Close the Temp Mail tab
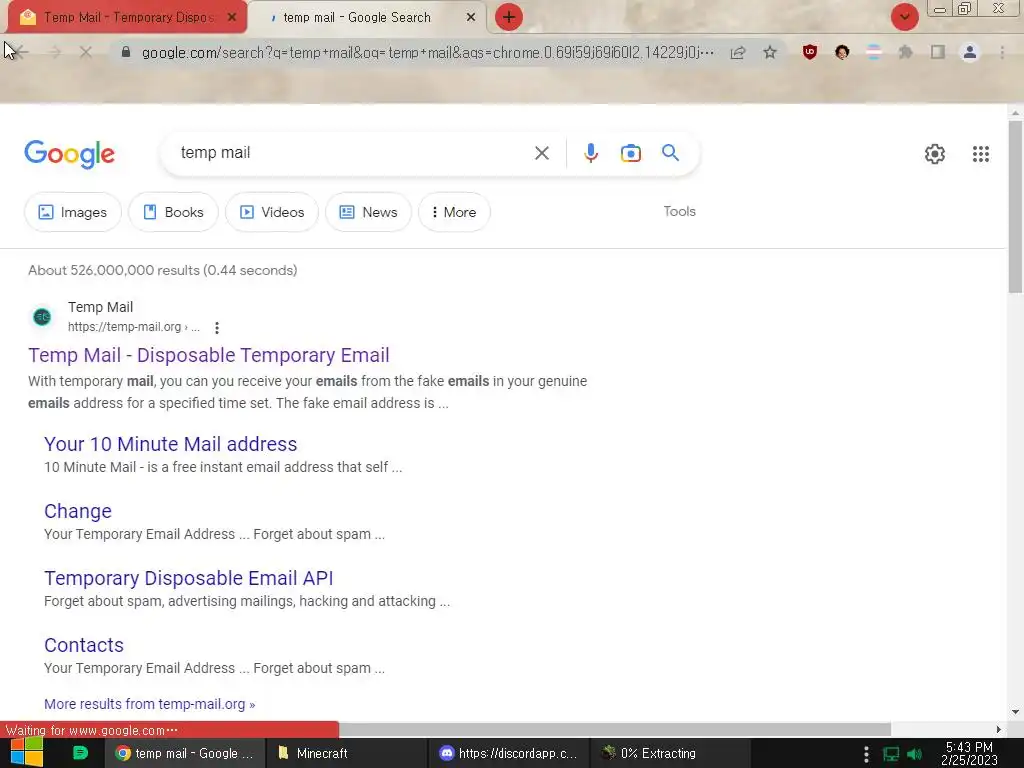The image size is (1024, 768). (x=232, y=18)
